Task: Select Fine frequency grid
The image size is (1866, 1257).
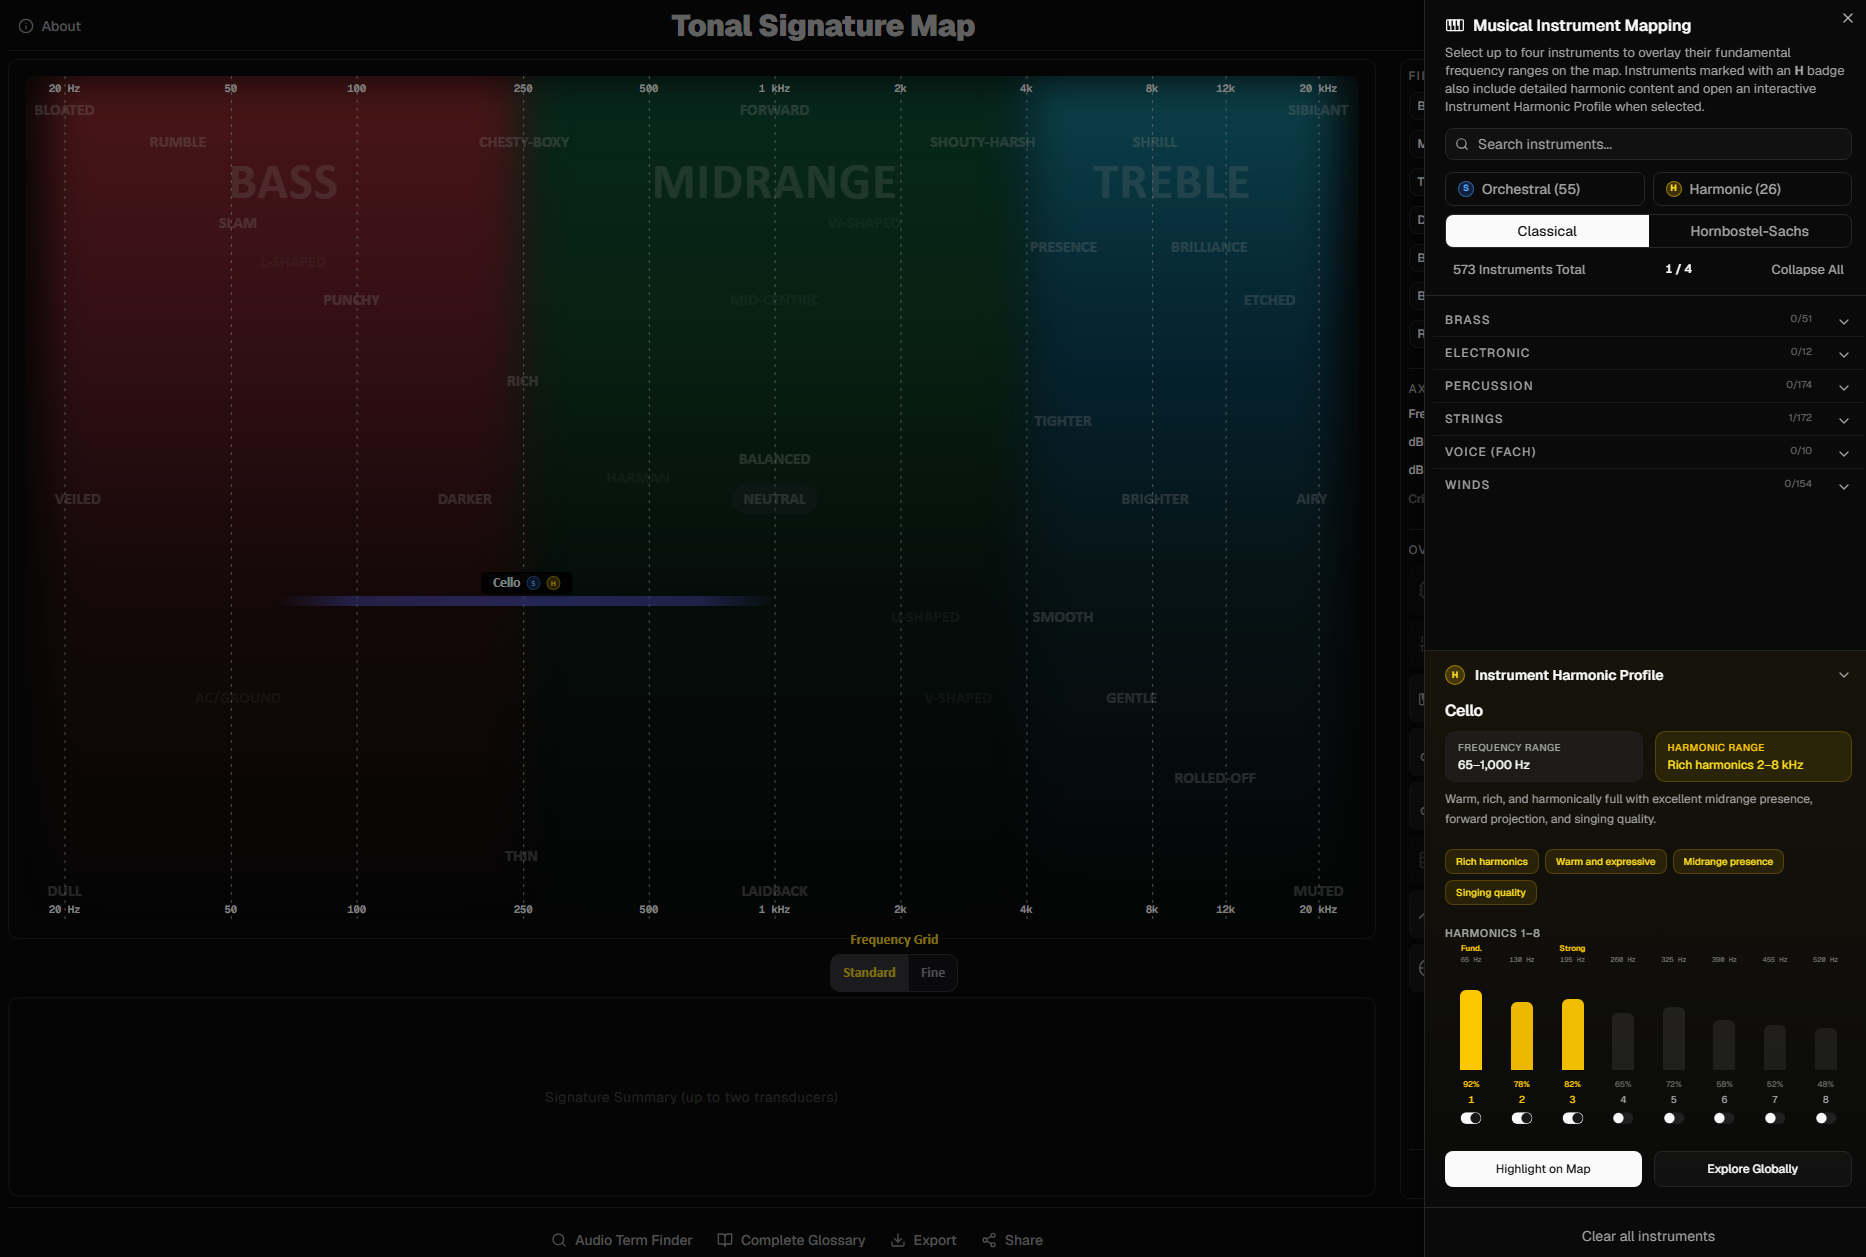Action: 932,973
